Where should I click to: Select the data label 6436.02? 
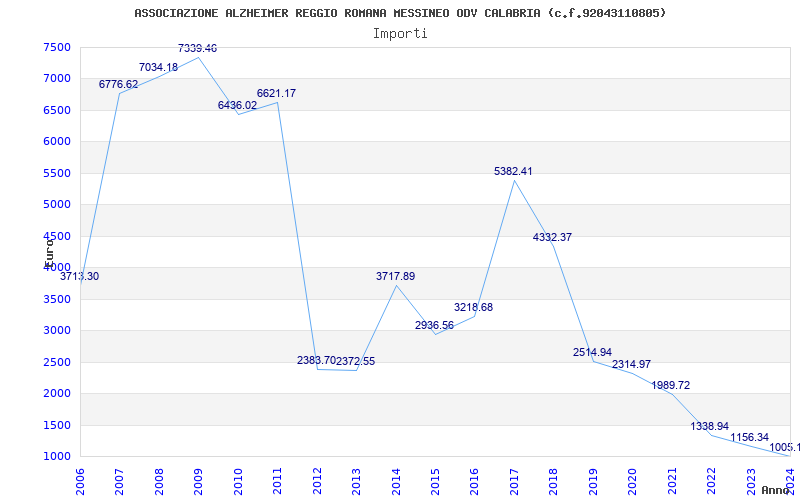click(x=237, y=105)
